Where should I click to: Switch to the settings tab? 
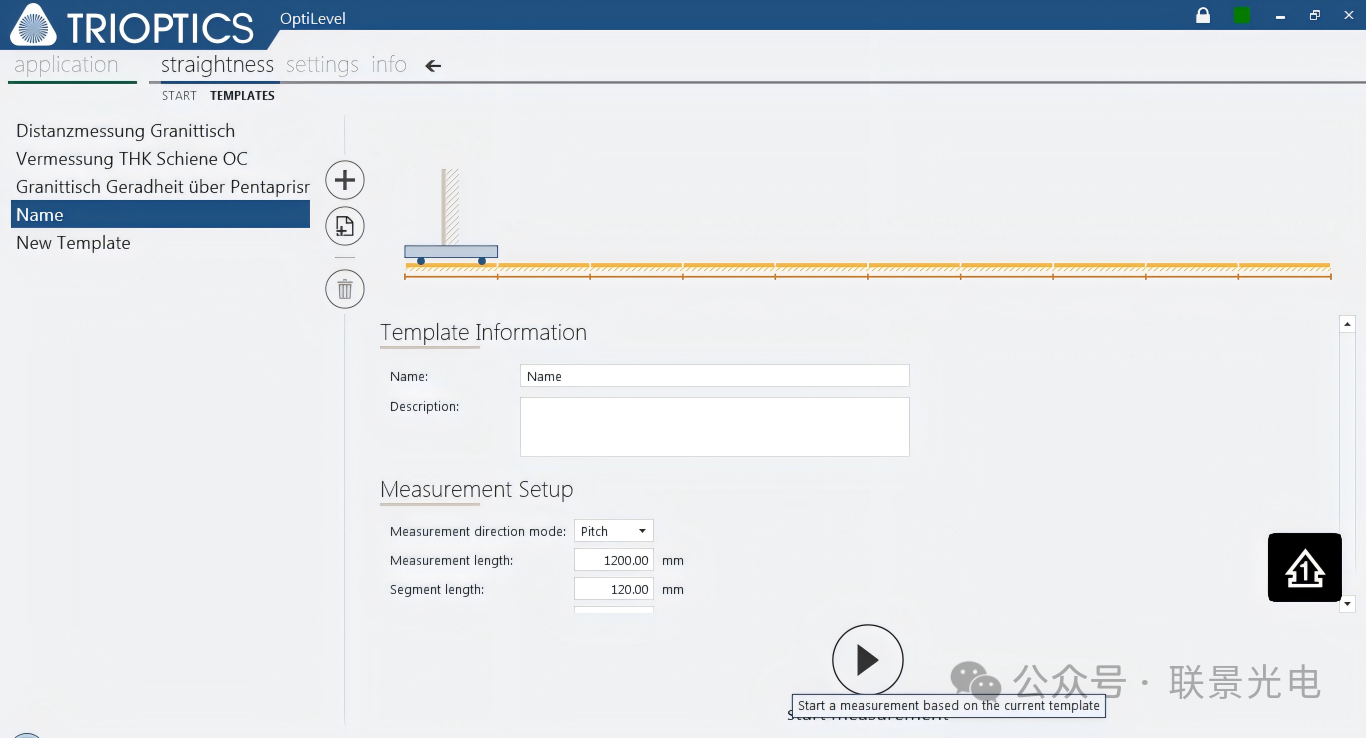[322, 65]
